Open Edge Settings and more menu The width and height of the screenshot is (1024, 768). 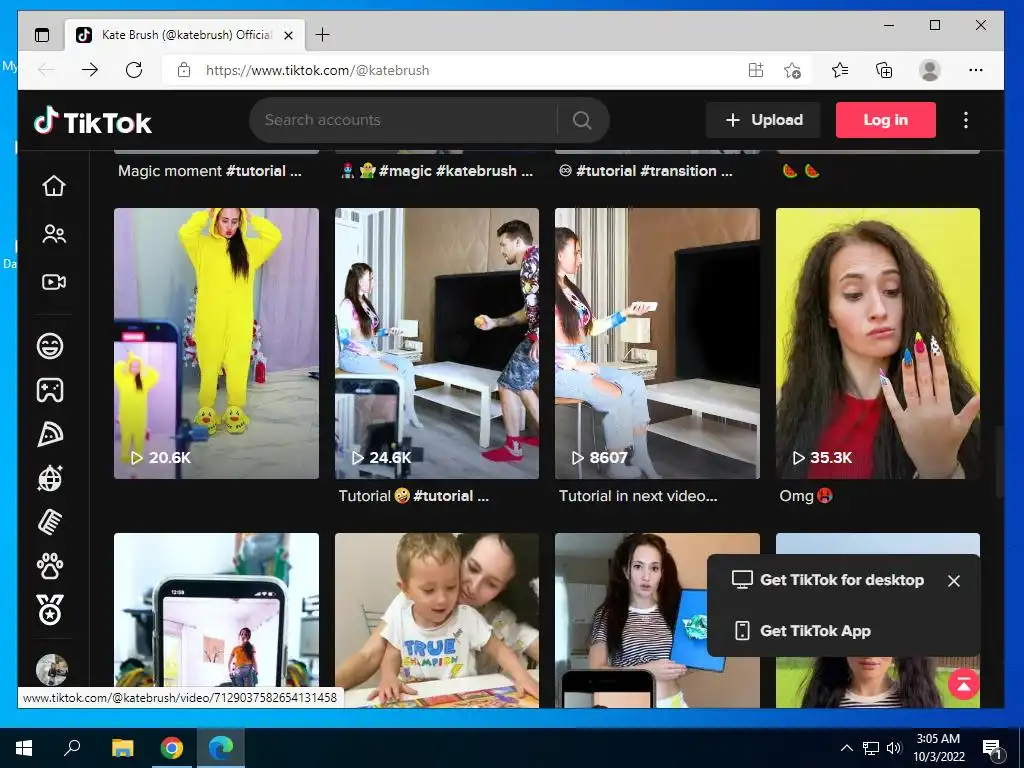pyautogui.click(x=976, y=70)
